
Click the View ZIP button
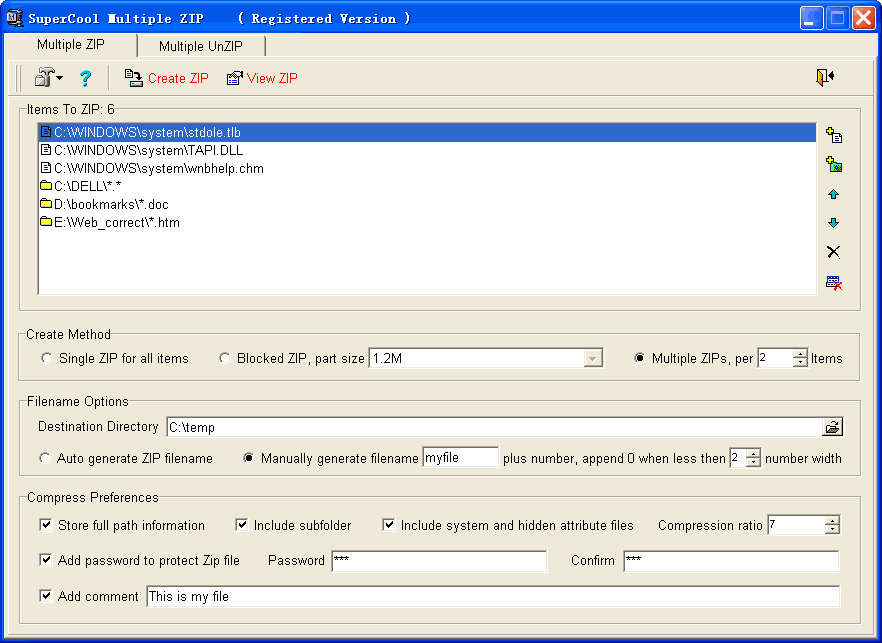pyautogui.click(x=262, y=78)
